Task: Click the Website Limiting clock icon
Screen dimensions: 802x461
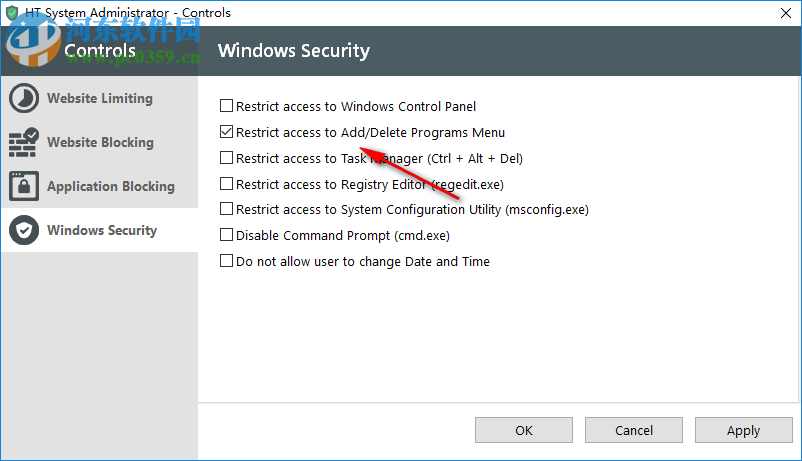Action: click(23, 99)
